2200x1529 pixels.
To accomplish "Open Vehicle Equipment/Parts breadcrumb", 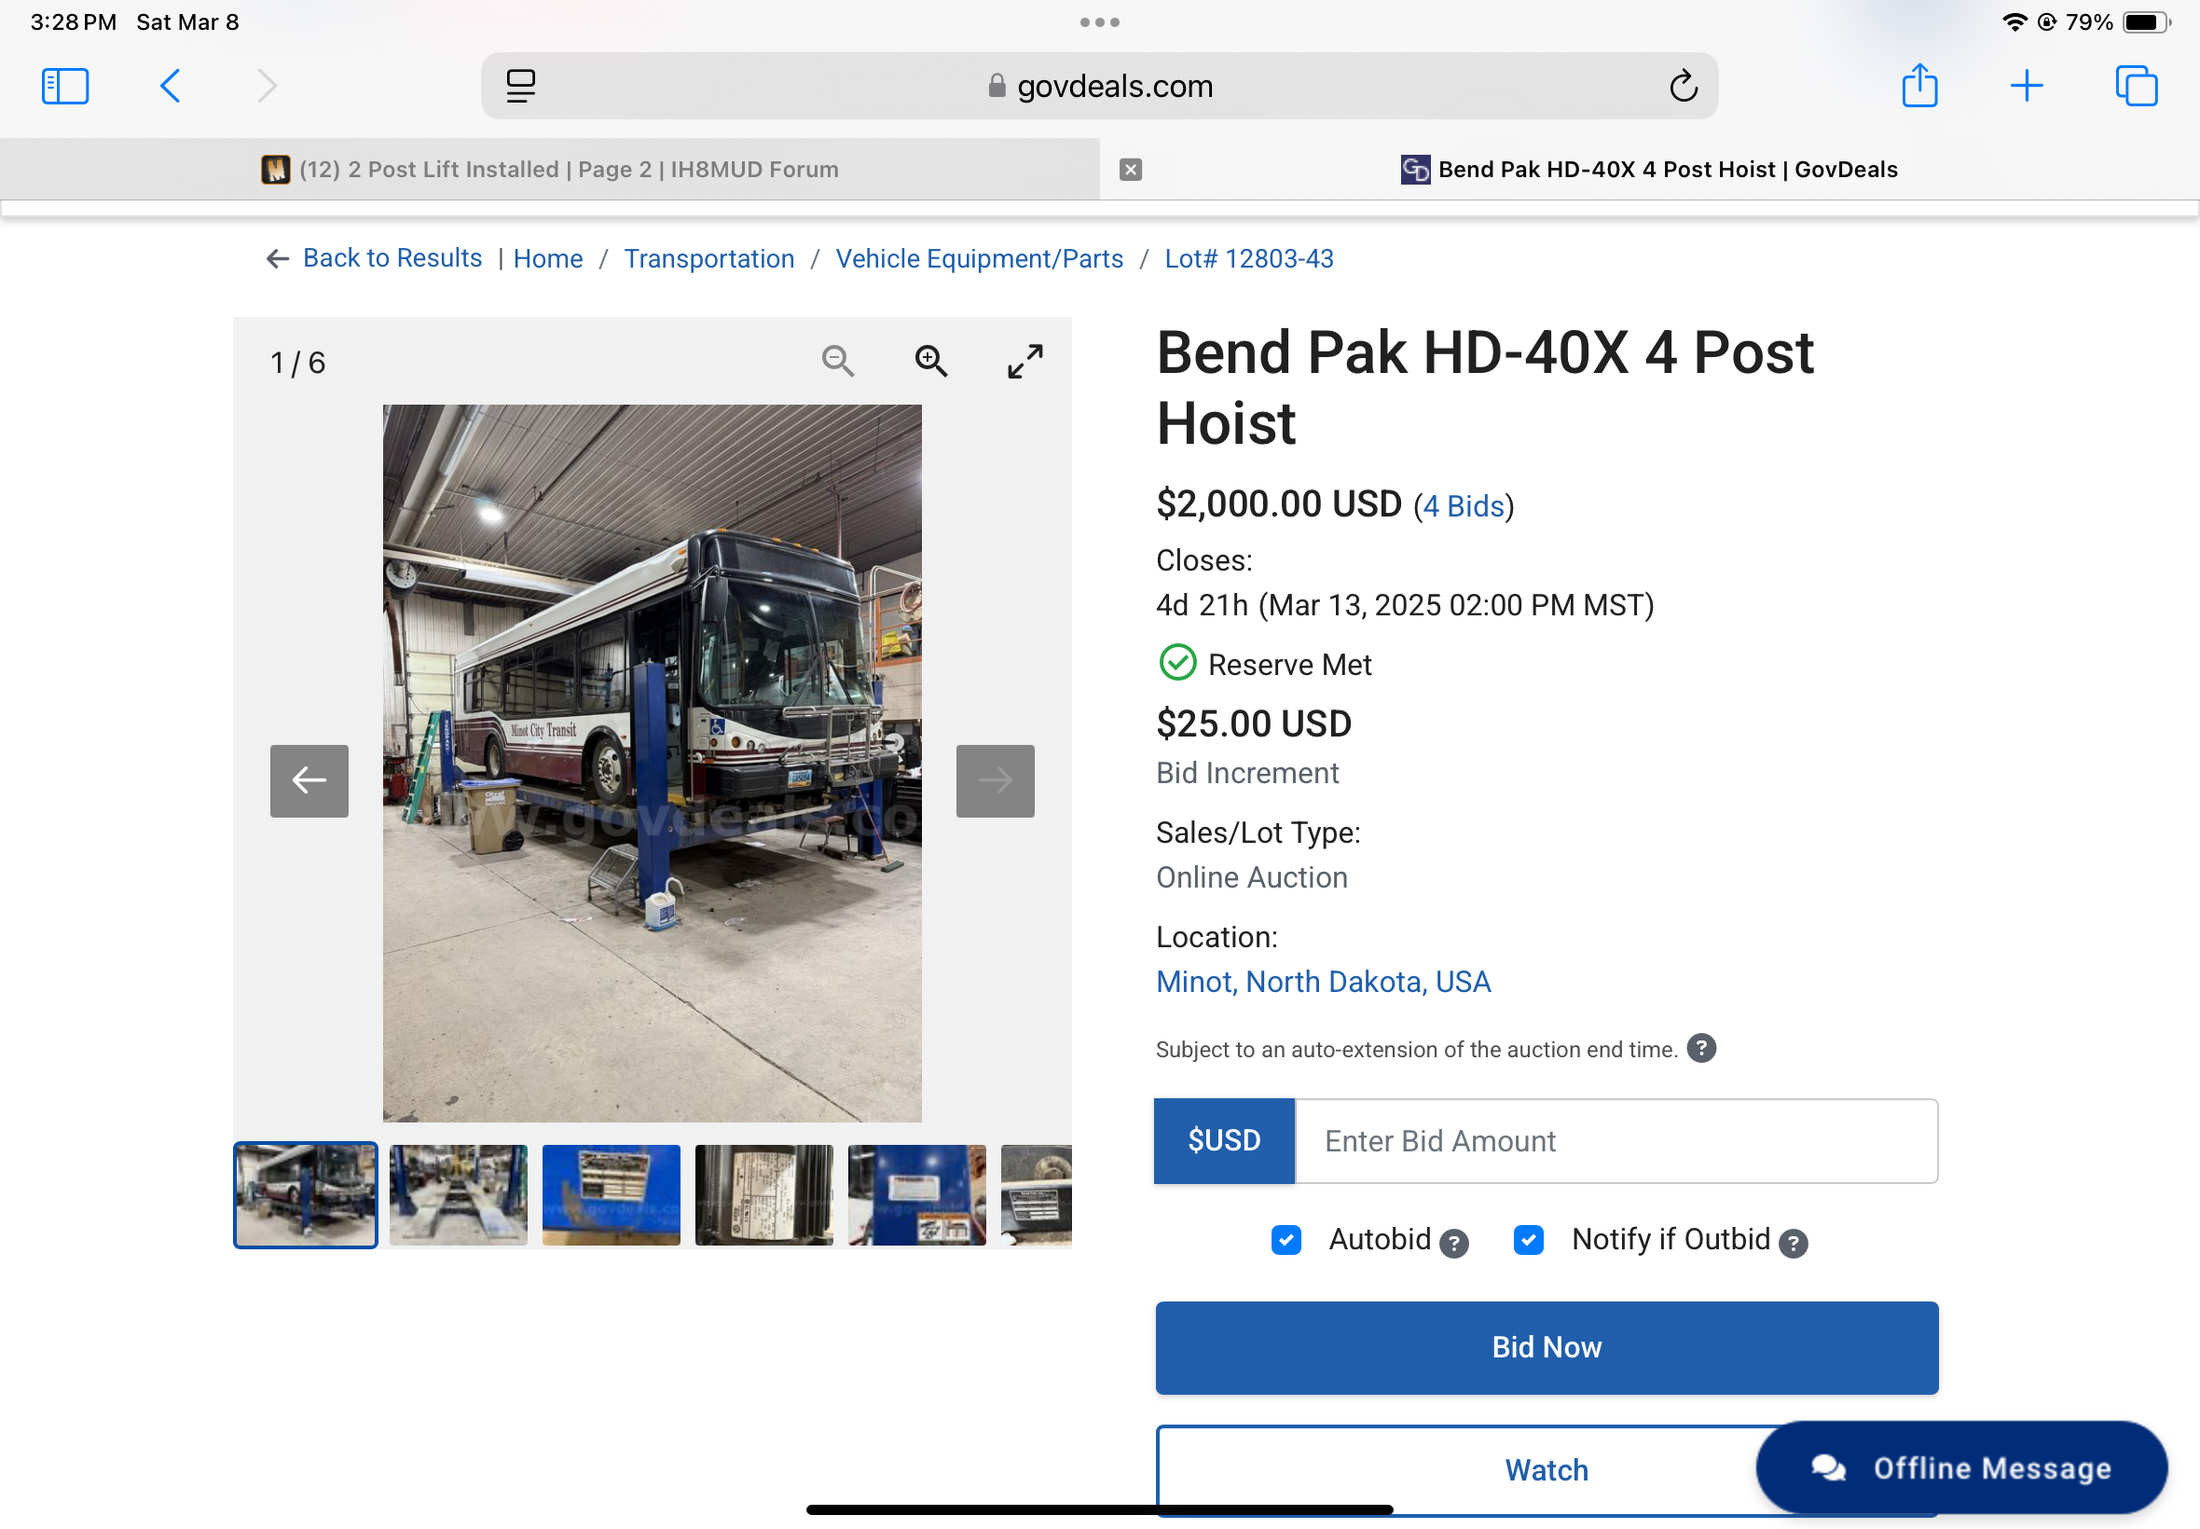I will (979, 259).
